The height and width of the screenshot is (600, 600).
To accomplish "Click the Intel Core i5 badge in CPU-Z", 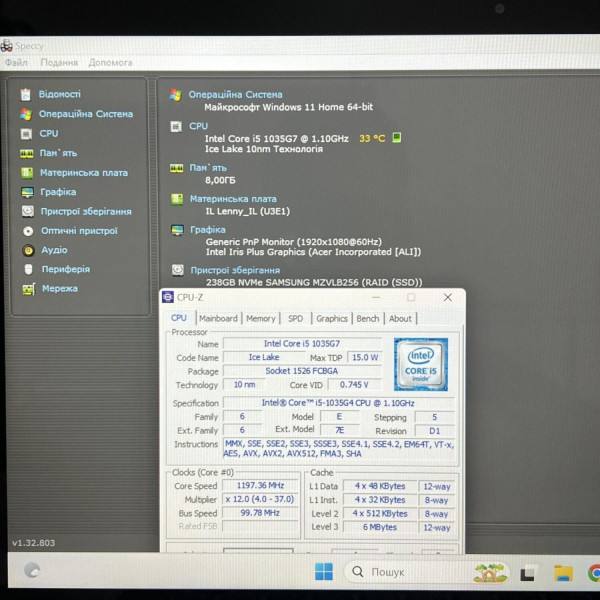I will coord(421,364).
